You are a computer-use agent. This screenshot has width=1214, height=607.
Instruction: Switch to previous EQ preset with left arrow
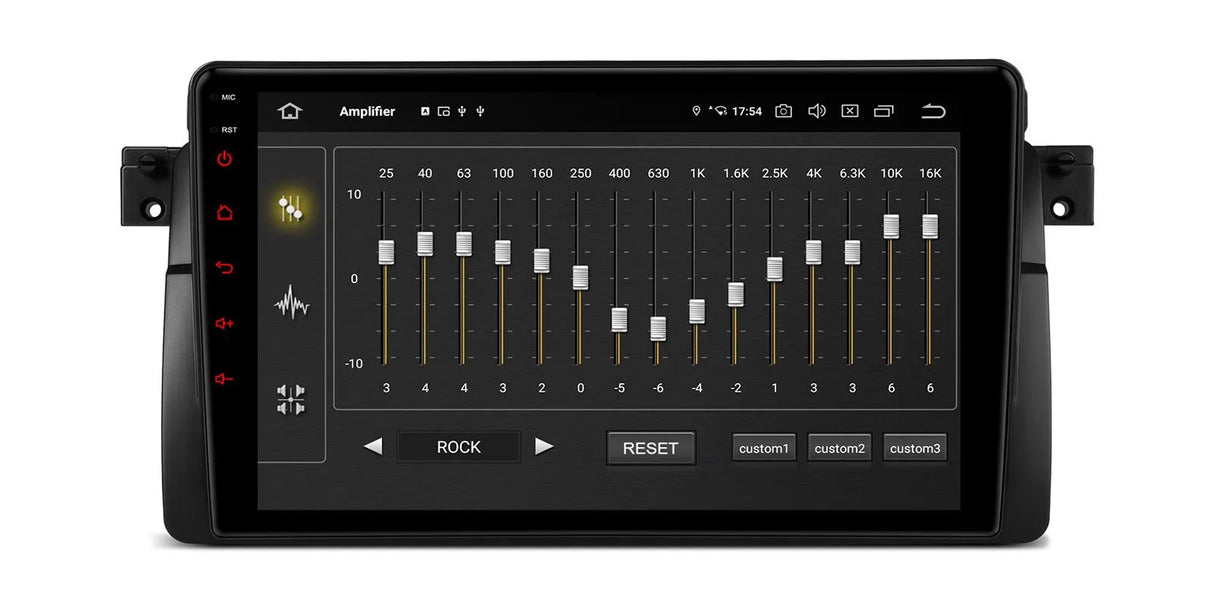click(x=373, y=446)
